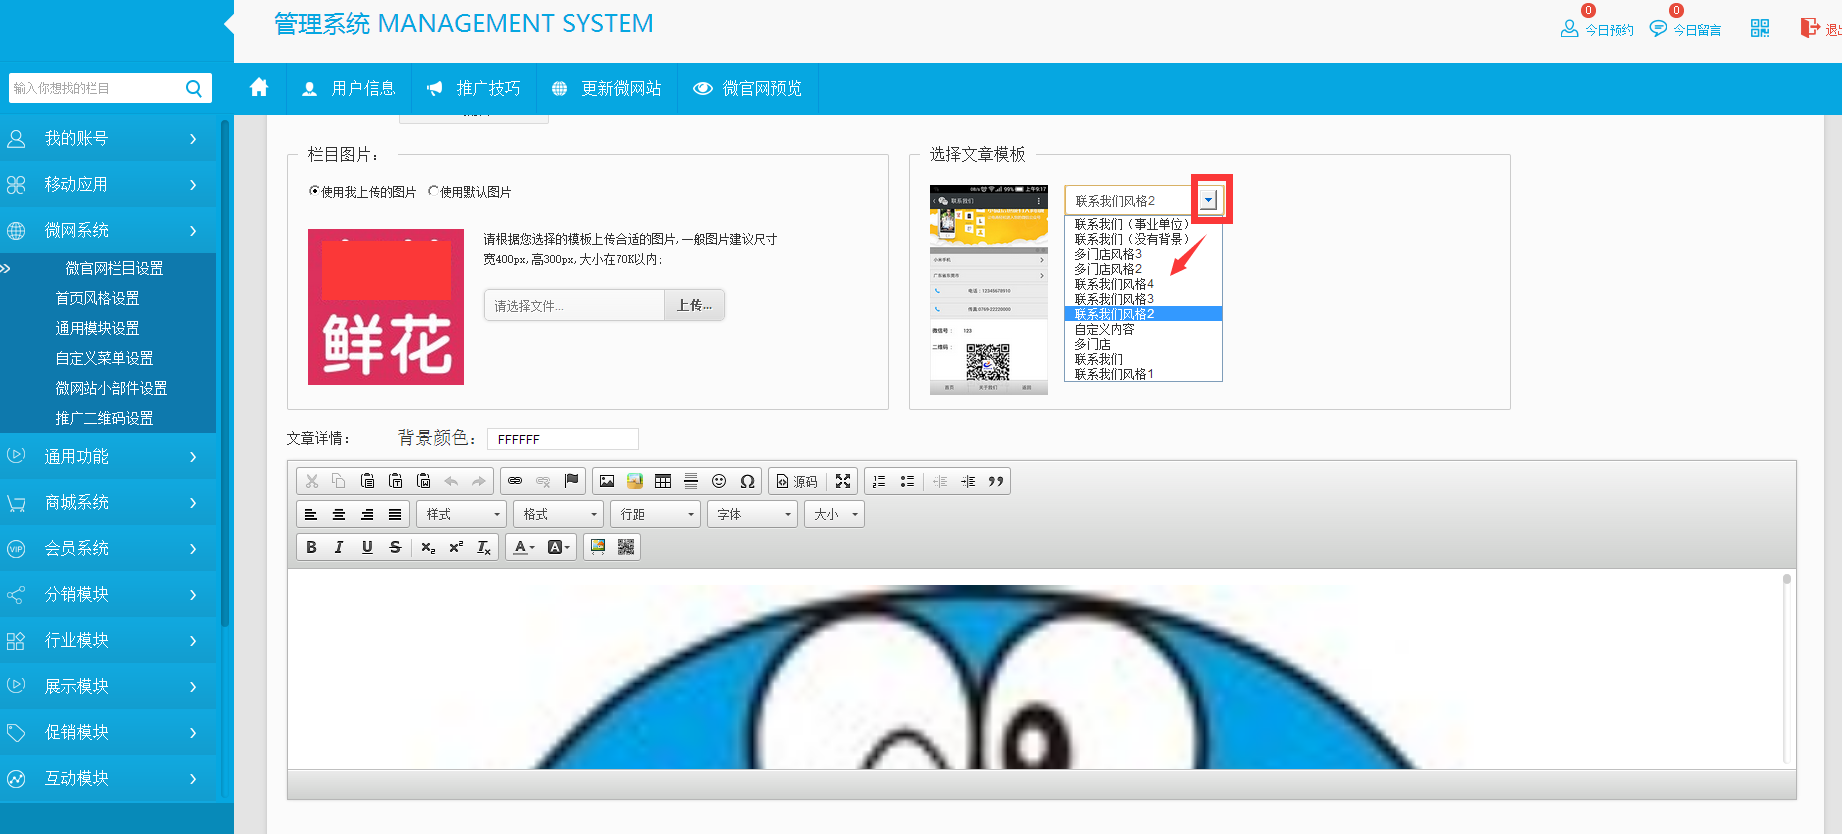Select the '使用默认图片' radio option

click(433, 191)
